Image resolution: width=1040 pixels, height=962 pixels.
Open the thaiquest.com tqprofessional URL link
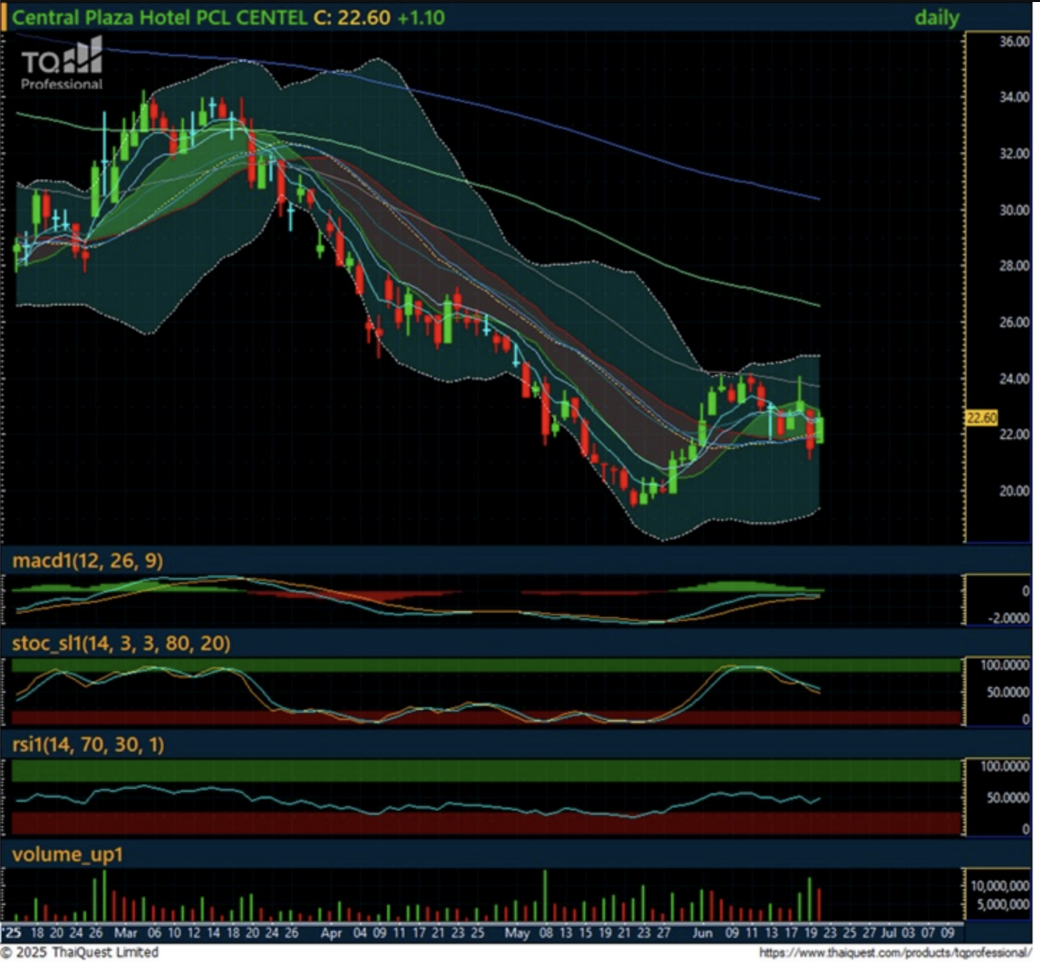click(893, 953)
